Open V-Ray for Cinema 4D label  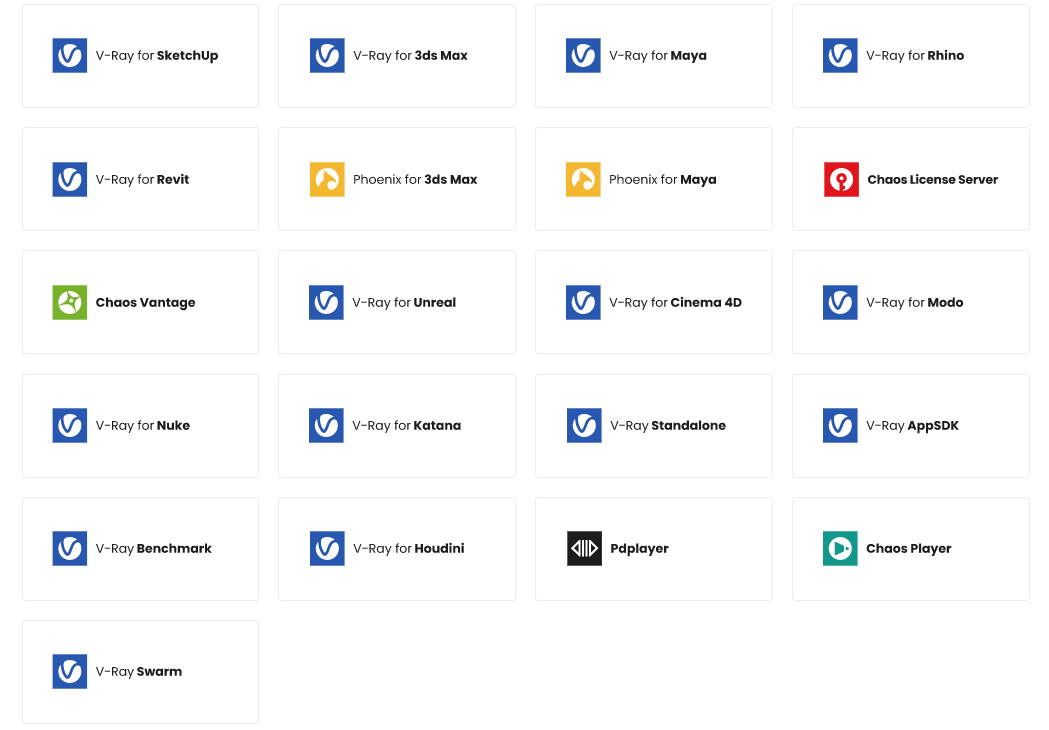coord(675,302)
